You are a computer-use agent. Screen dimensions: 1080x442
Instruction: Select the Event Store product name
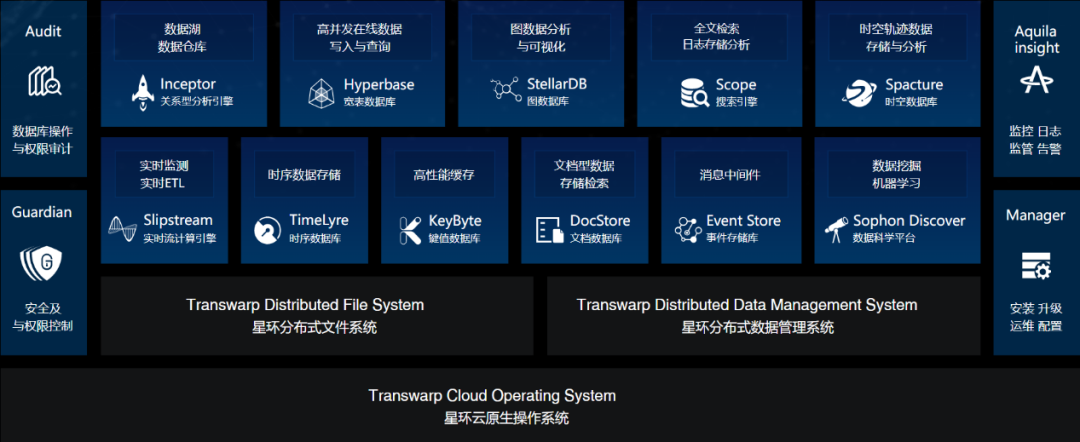744,221
